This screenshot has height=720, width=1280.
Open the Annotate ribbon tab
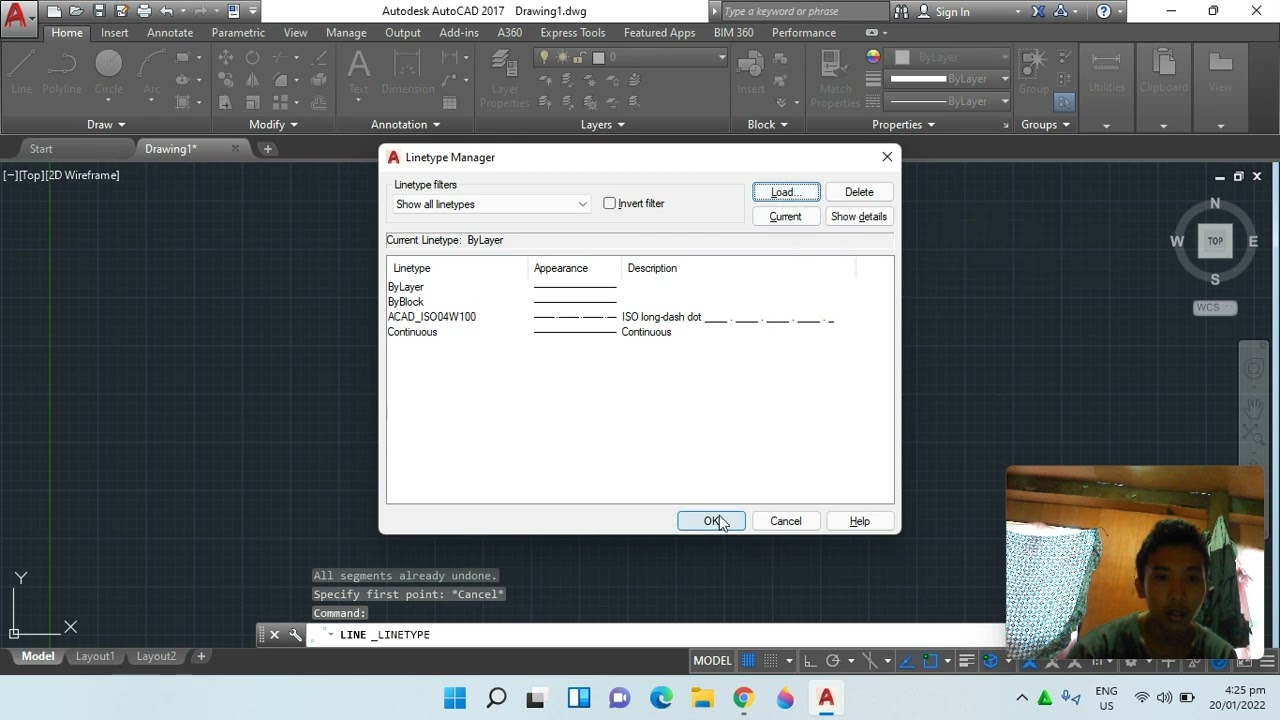170,32
